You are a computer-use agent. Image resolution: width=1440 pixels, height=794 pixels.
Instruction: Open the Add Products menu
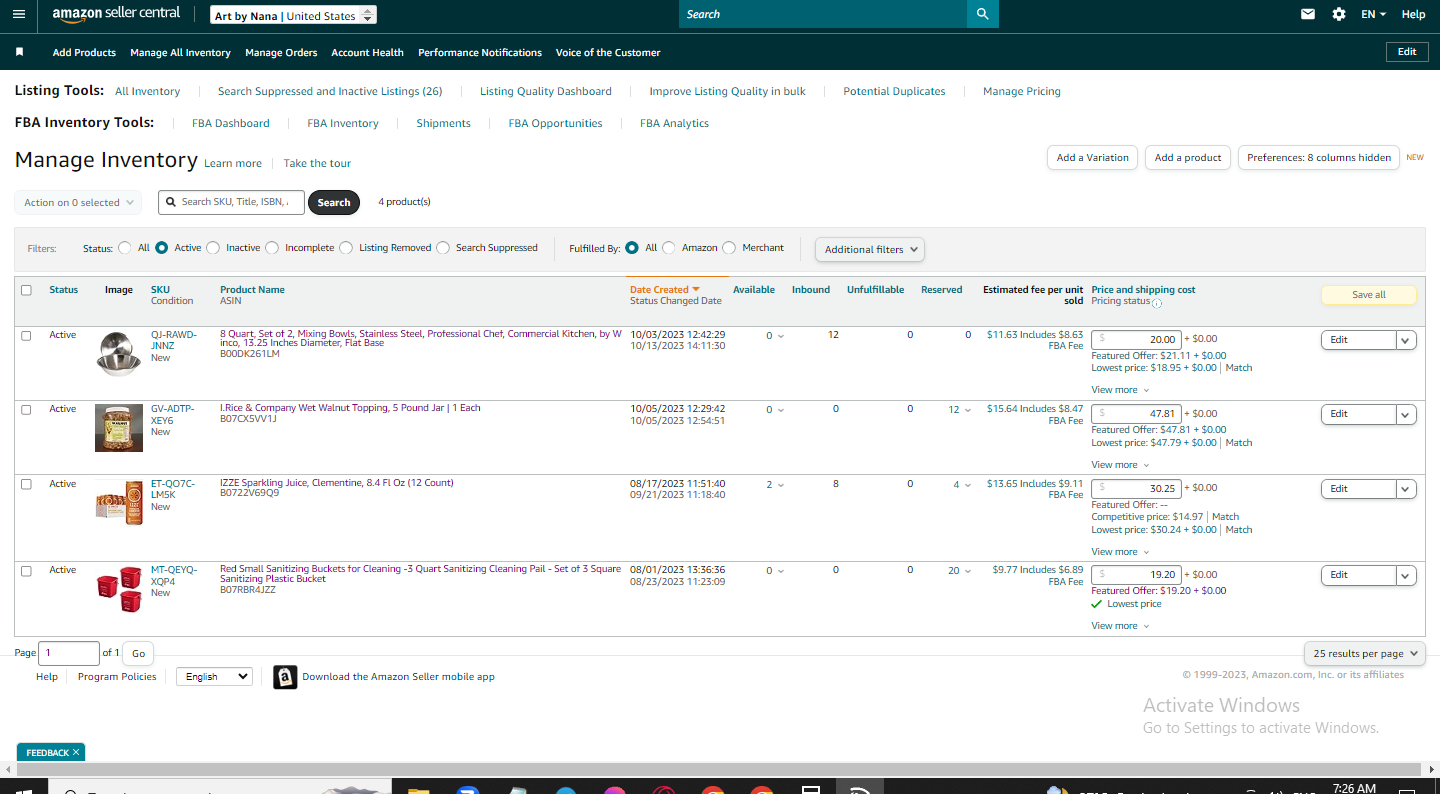(84, 52)
